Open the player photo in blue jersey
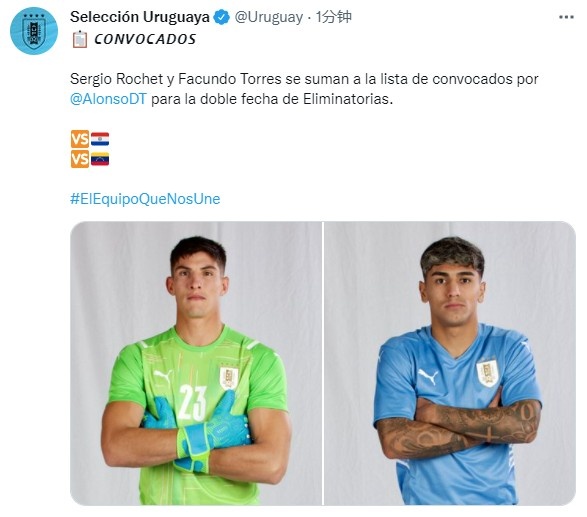This screenshot has width=587, height=517. (450, 363)
